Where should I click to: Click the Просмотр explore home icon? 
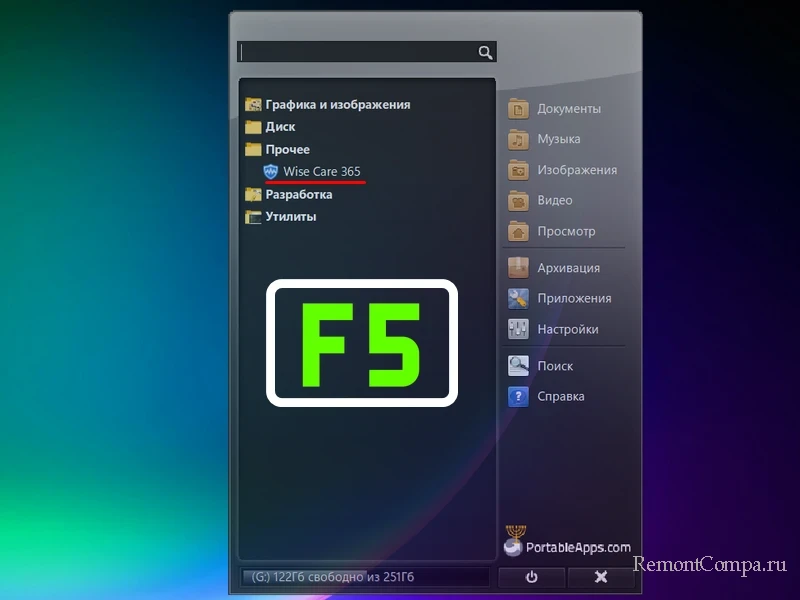(x=518, y=231)
